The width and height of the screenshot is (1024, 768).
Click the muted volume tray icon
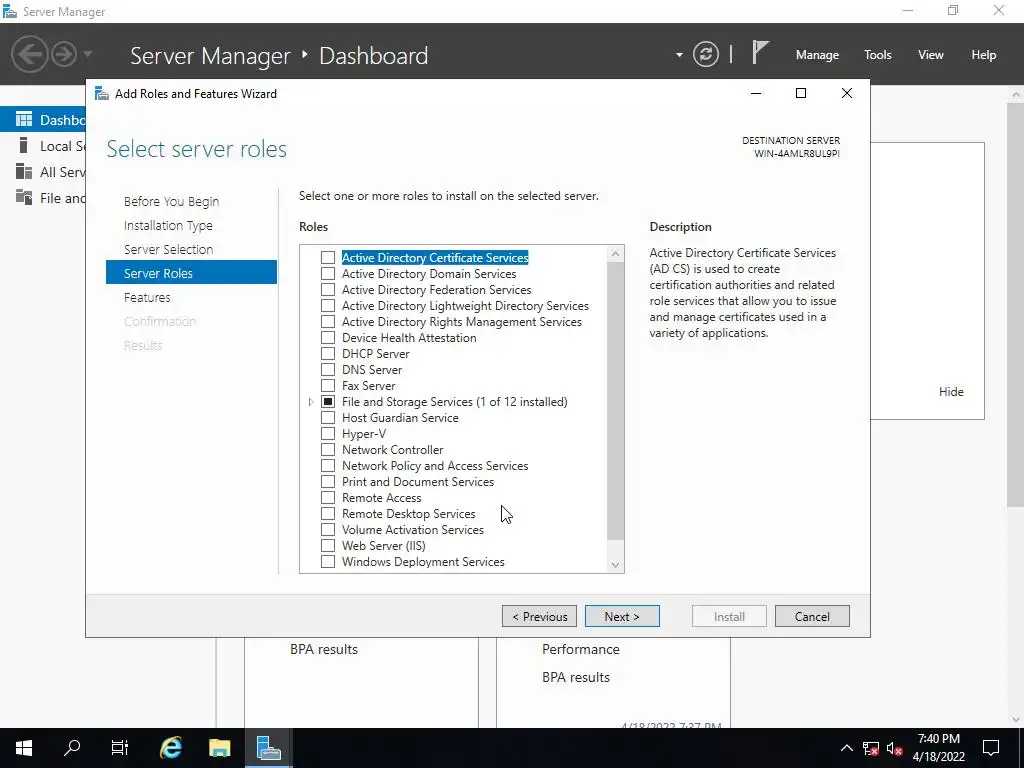point(895,748)
